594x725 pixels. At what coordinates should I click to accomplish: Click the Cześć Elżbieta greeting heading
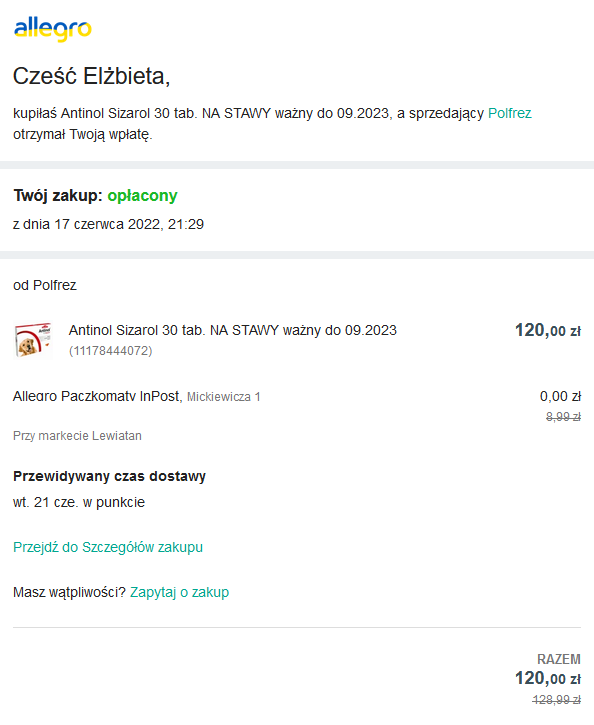coord(92,76)
